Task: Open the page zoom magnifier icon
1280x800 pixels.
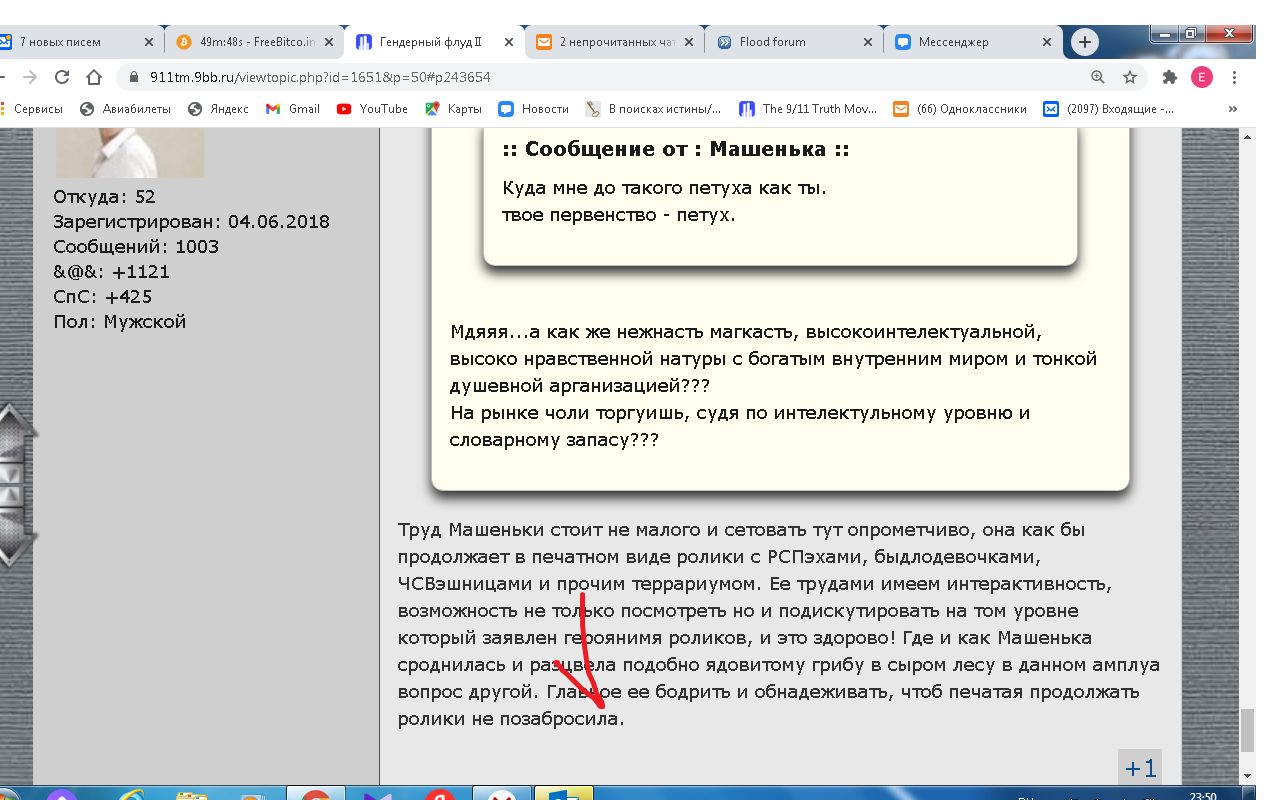Action: 1098,77
